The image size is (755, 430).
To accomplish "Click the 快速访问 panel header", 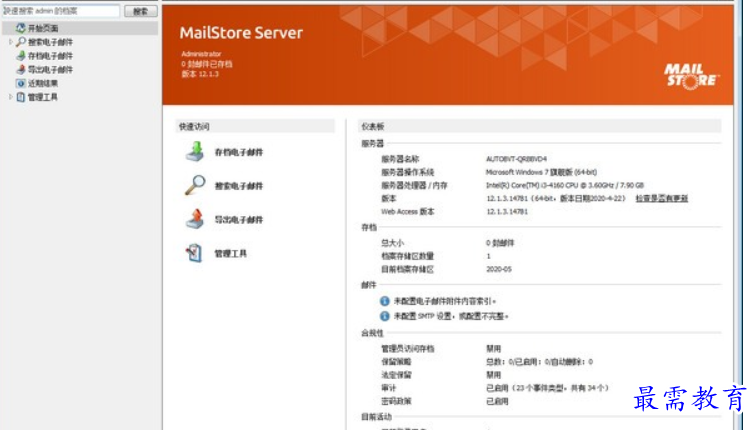I will coord(255,126).
